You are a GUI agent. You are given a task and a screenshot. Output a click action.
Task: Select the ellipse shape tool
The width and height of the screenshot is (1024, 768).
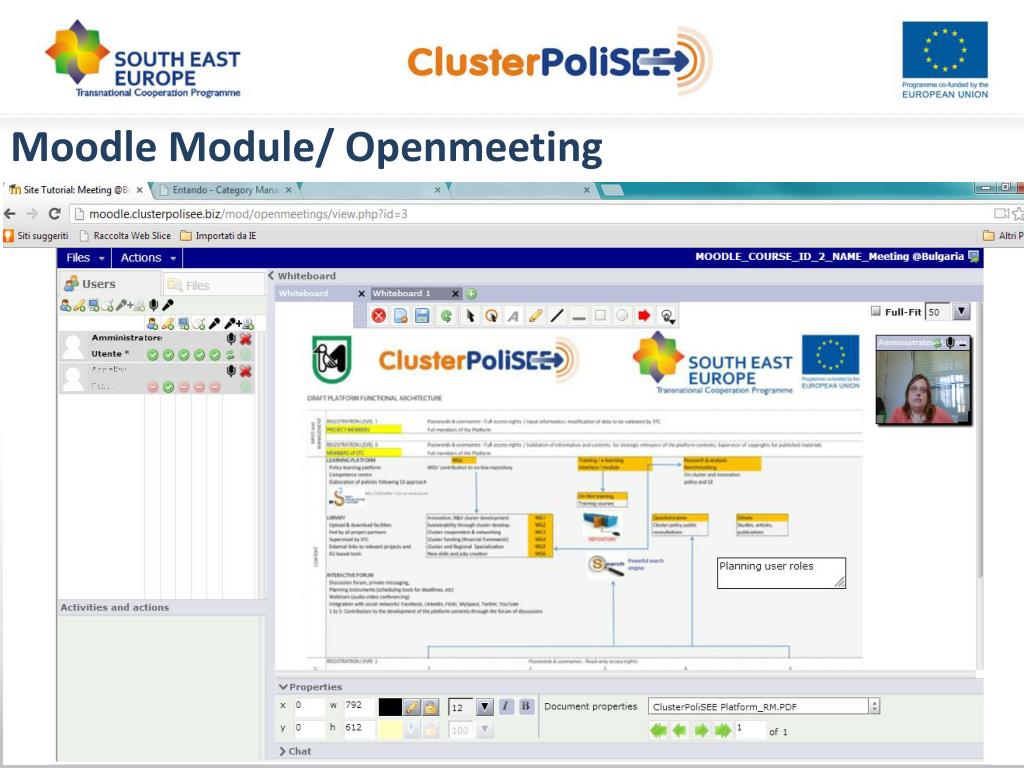pyautogui.click(x=622, y=316)
